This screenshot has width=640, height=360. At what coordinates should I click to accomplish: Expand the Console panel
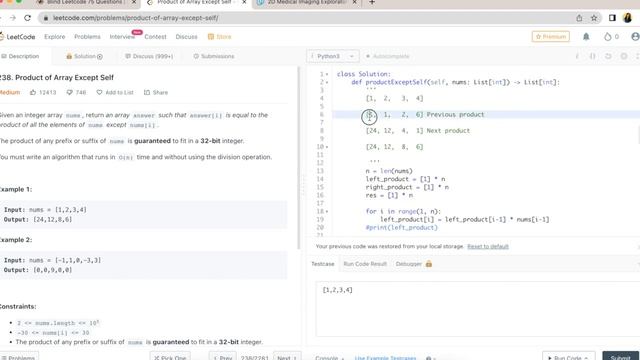(x=329, y=358)
